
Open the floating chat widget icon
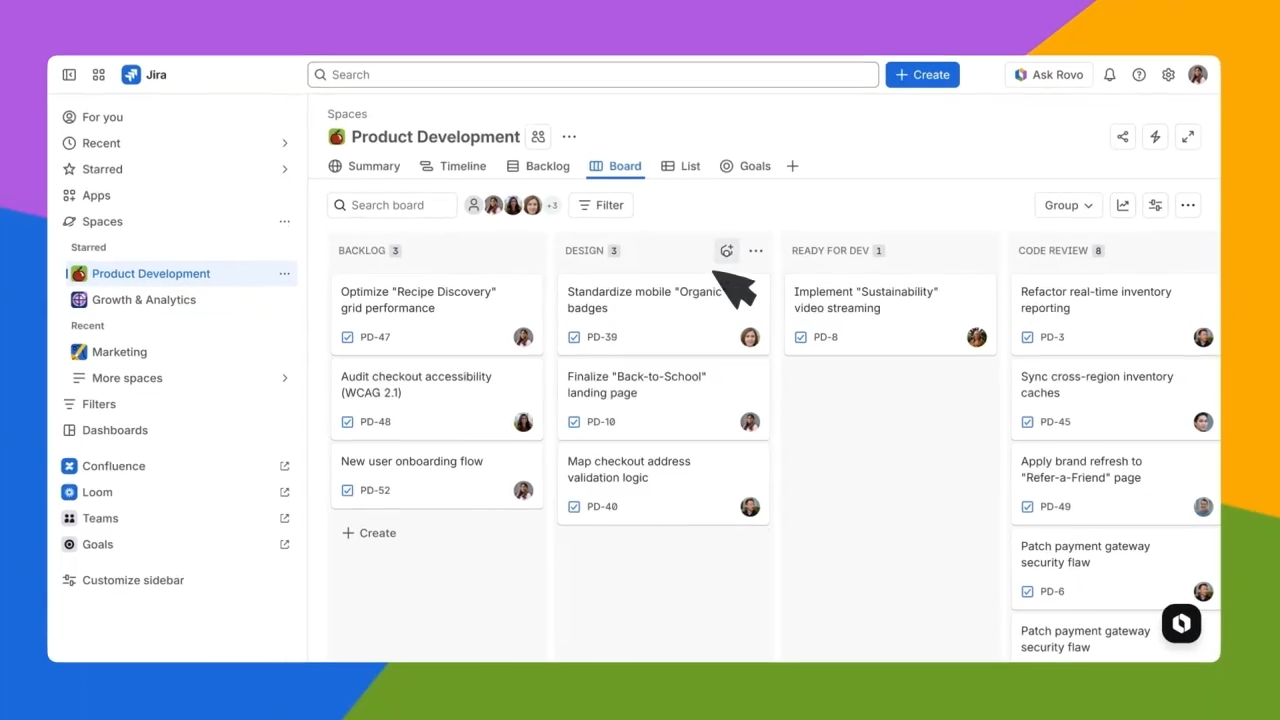coord(1181,624)
